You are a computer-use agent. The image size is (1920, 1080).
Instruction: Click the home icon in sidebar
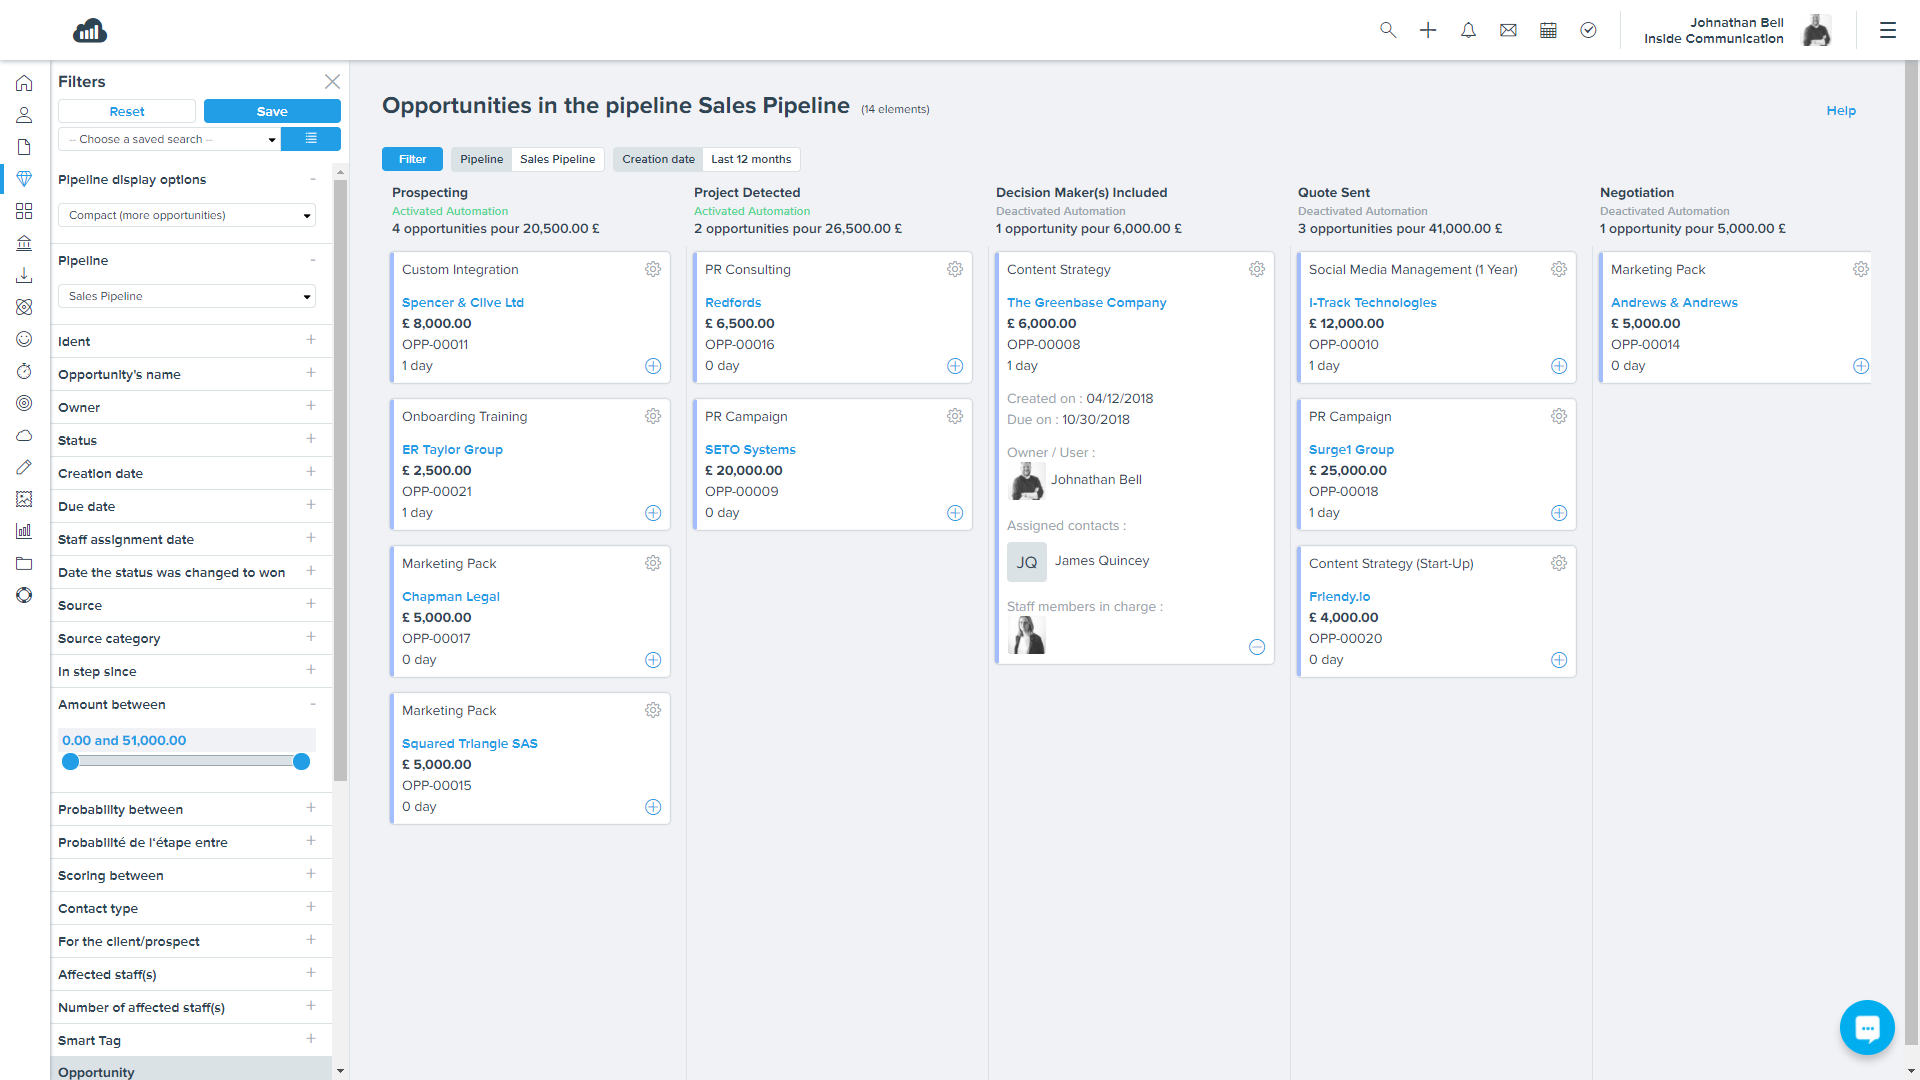click(24, 83)
